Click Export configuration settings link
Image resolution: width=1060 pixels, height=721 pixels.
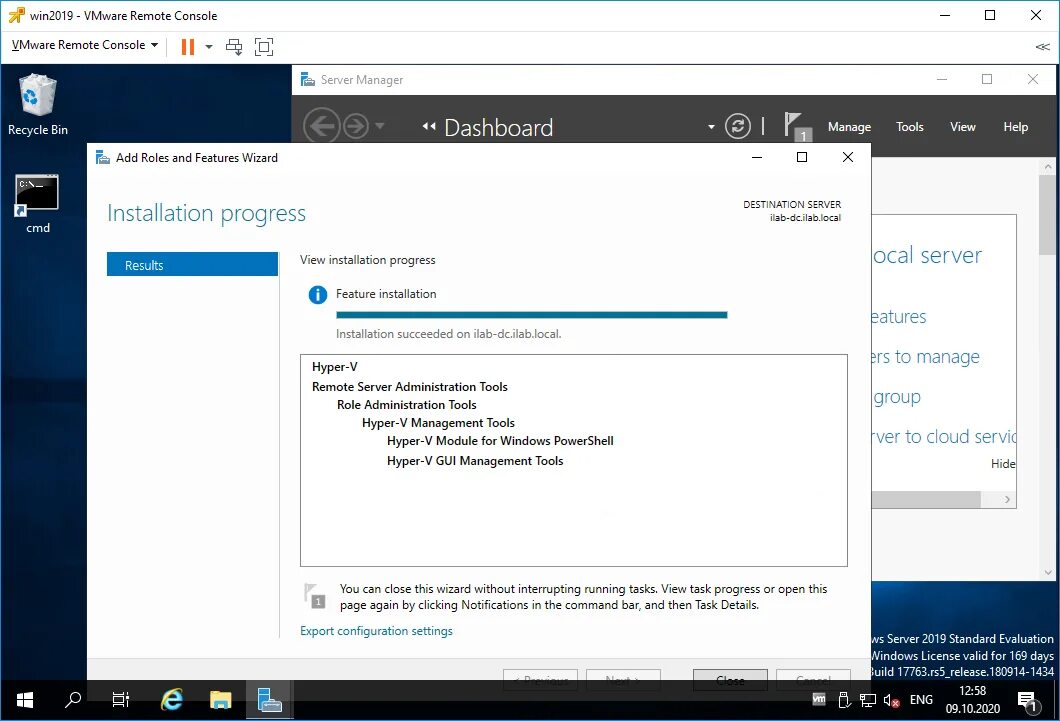376,631
